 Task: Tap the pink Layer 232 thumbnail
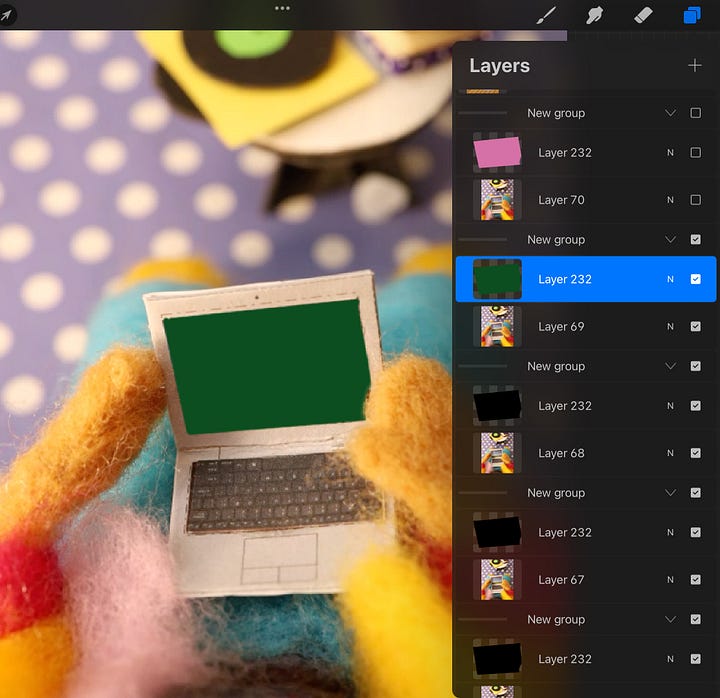pos(497,152)
